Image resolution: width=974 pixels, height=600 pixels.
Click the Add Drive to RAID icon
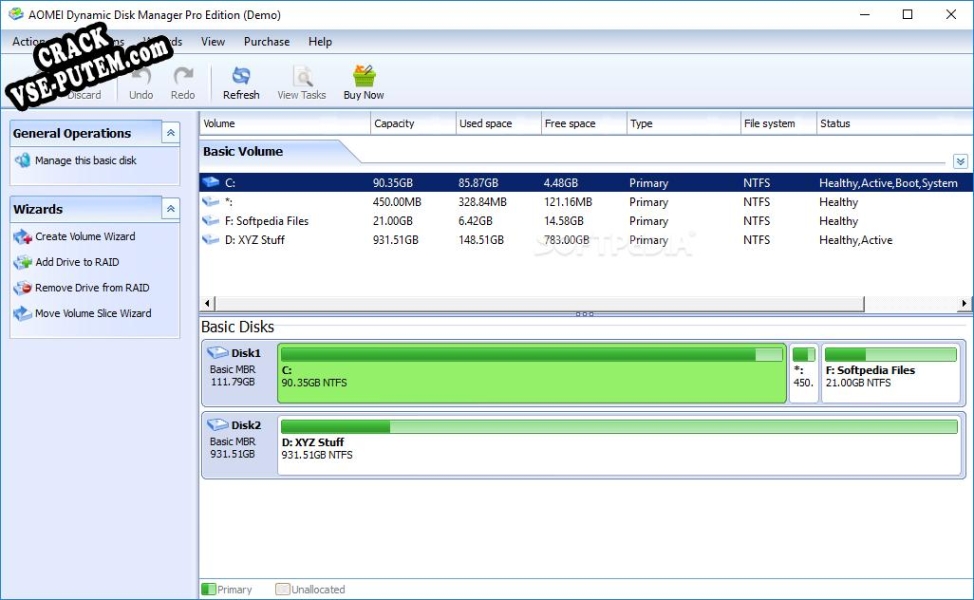pos(22,262)
